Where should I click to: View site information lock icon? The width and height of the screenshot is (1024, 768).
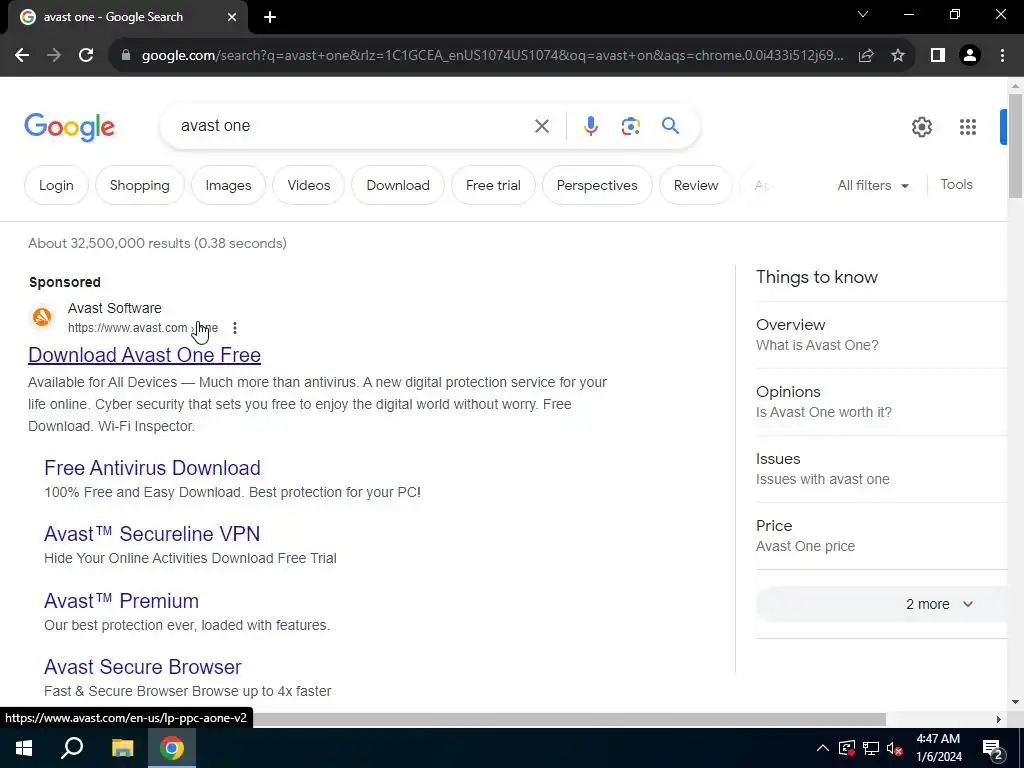[x=126, y=56]
